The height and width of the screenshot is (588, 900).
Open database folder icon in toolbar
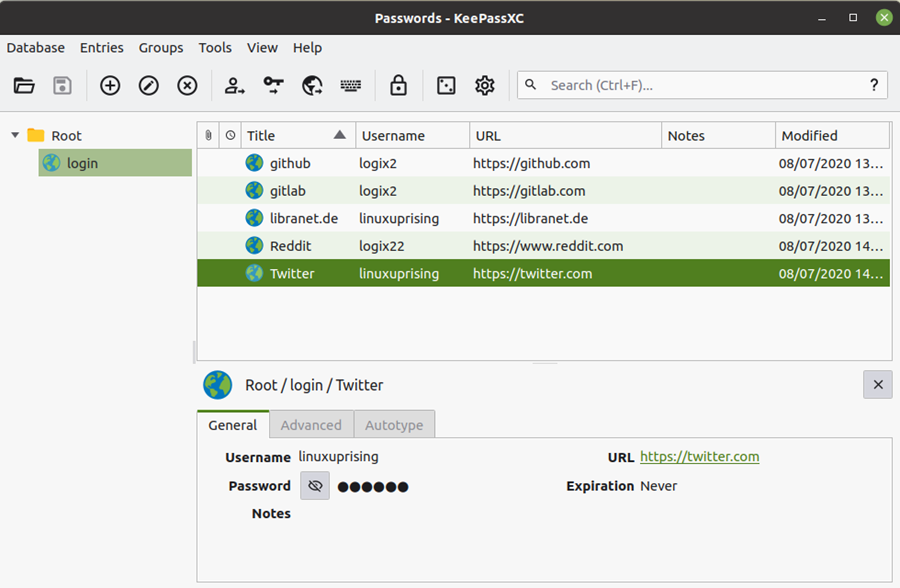pos(24,86)
